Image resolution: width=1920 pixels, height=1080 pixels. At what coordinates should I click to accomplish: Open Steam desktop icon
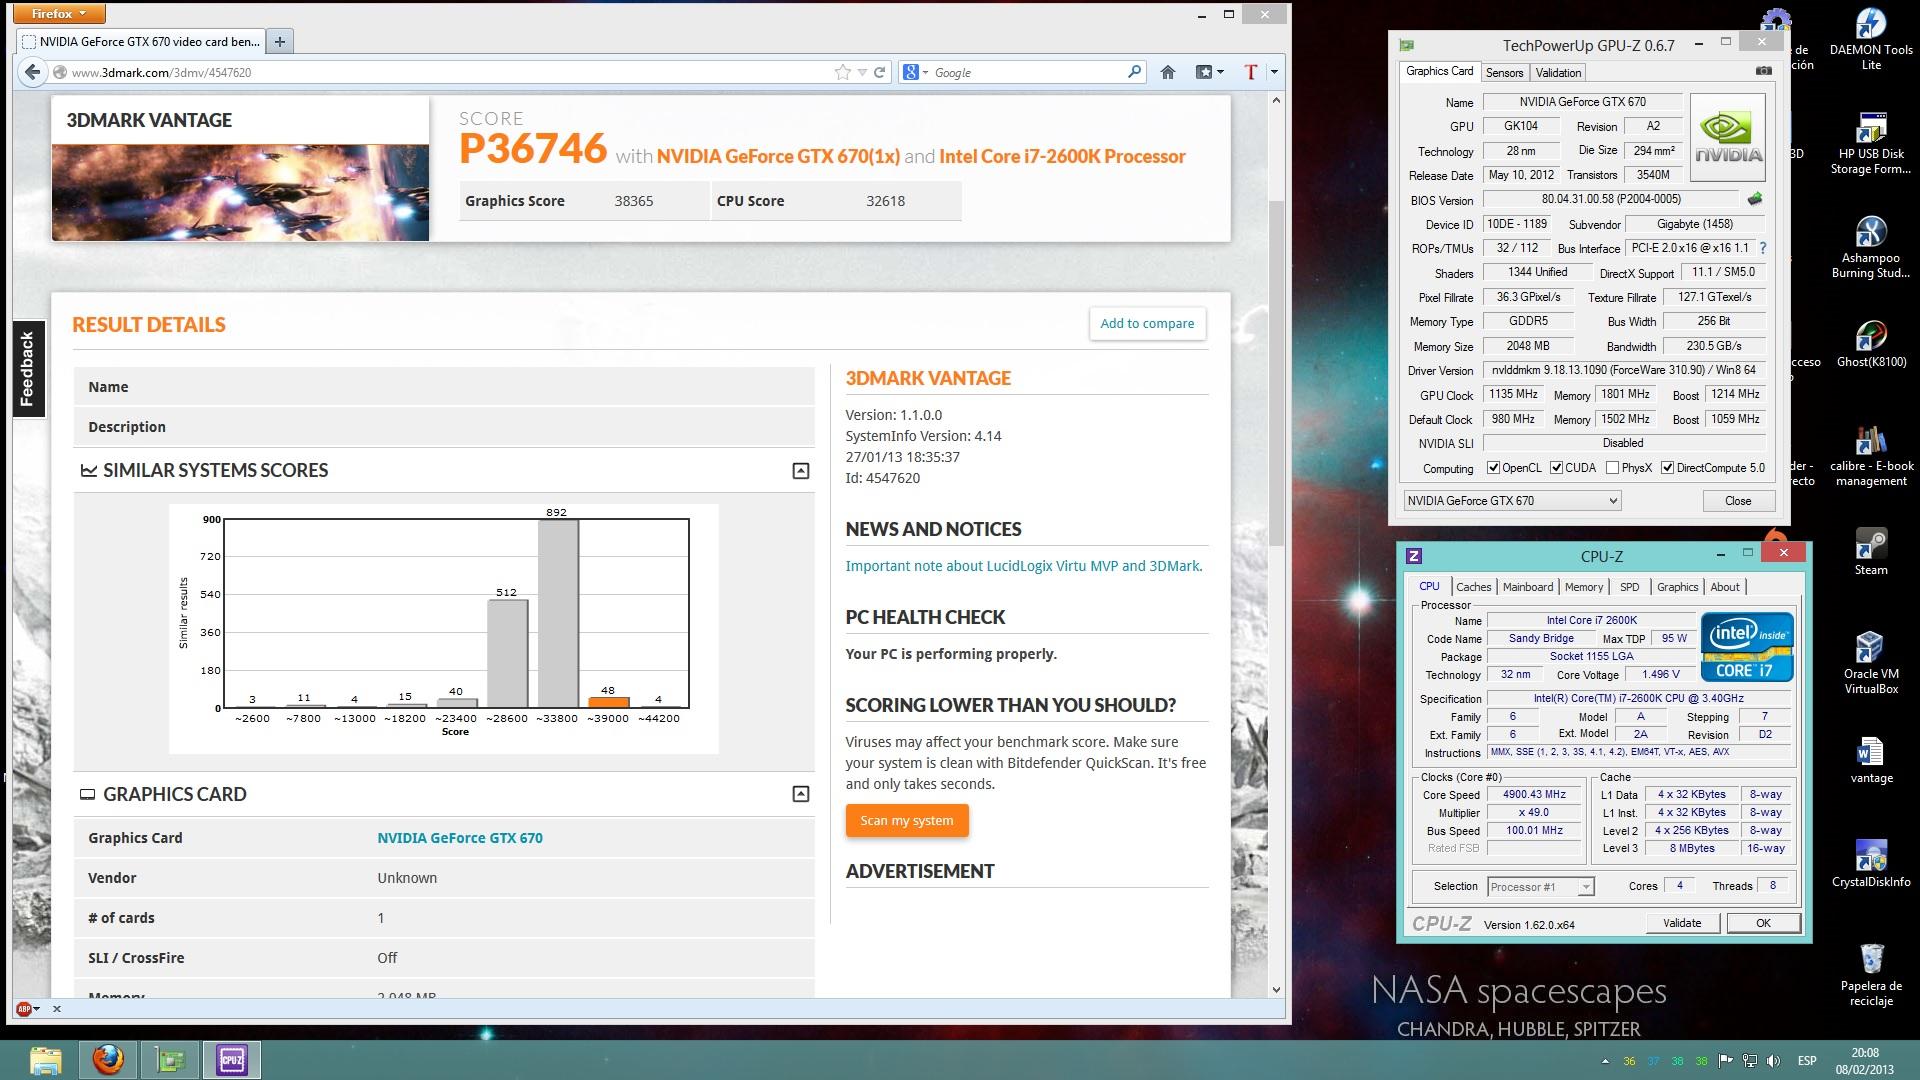(x=1871, y=552)
